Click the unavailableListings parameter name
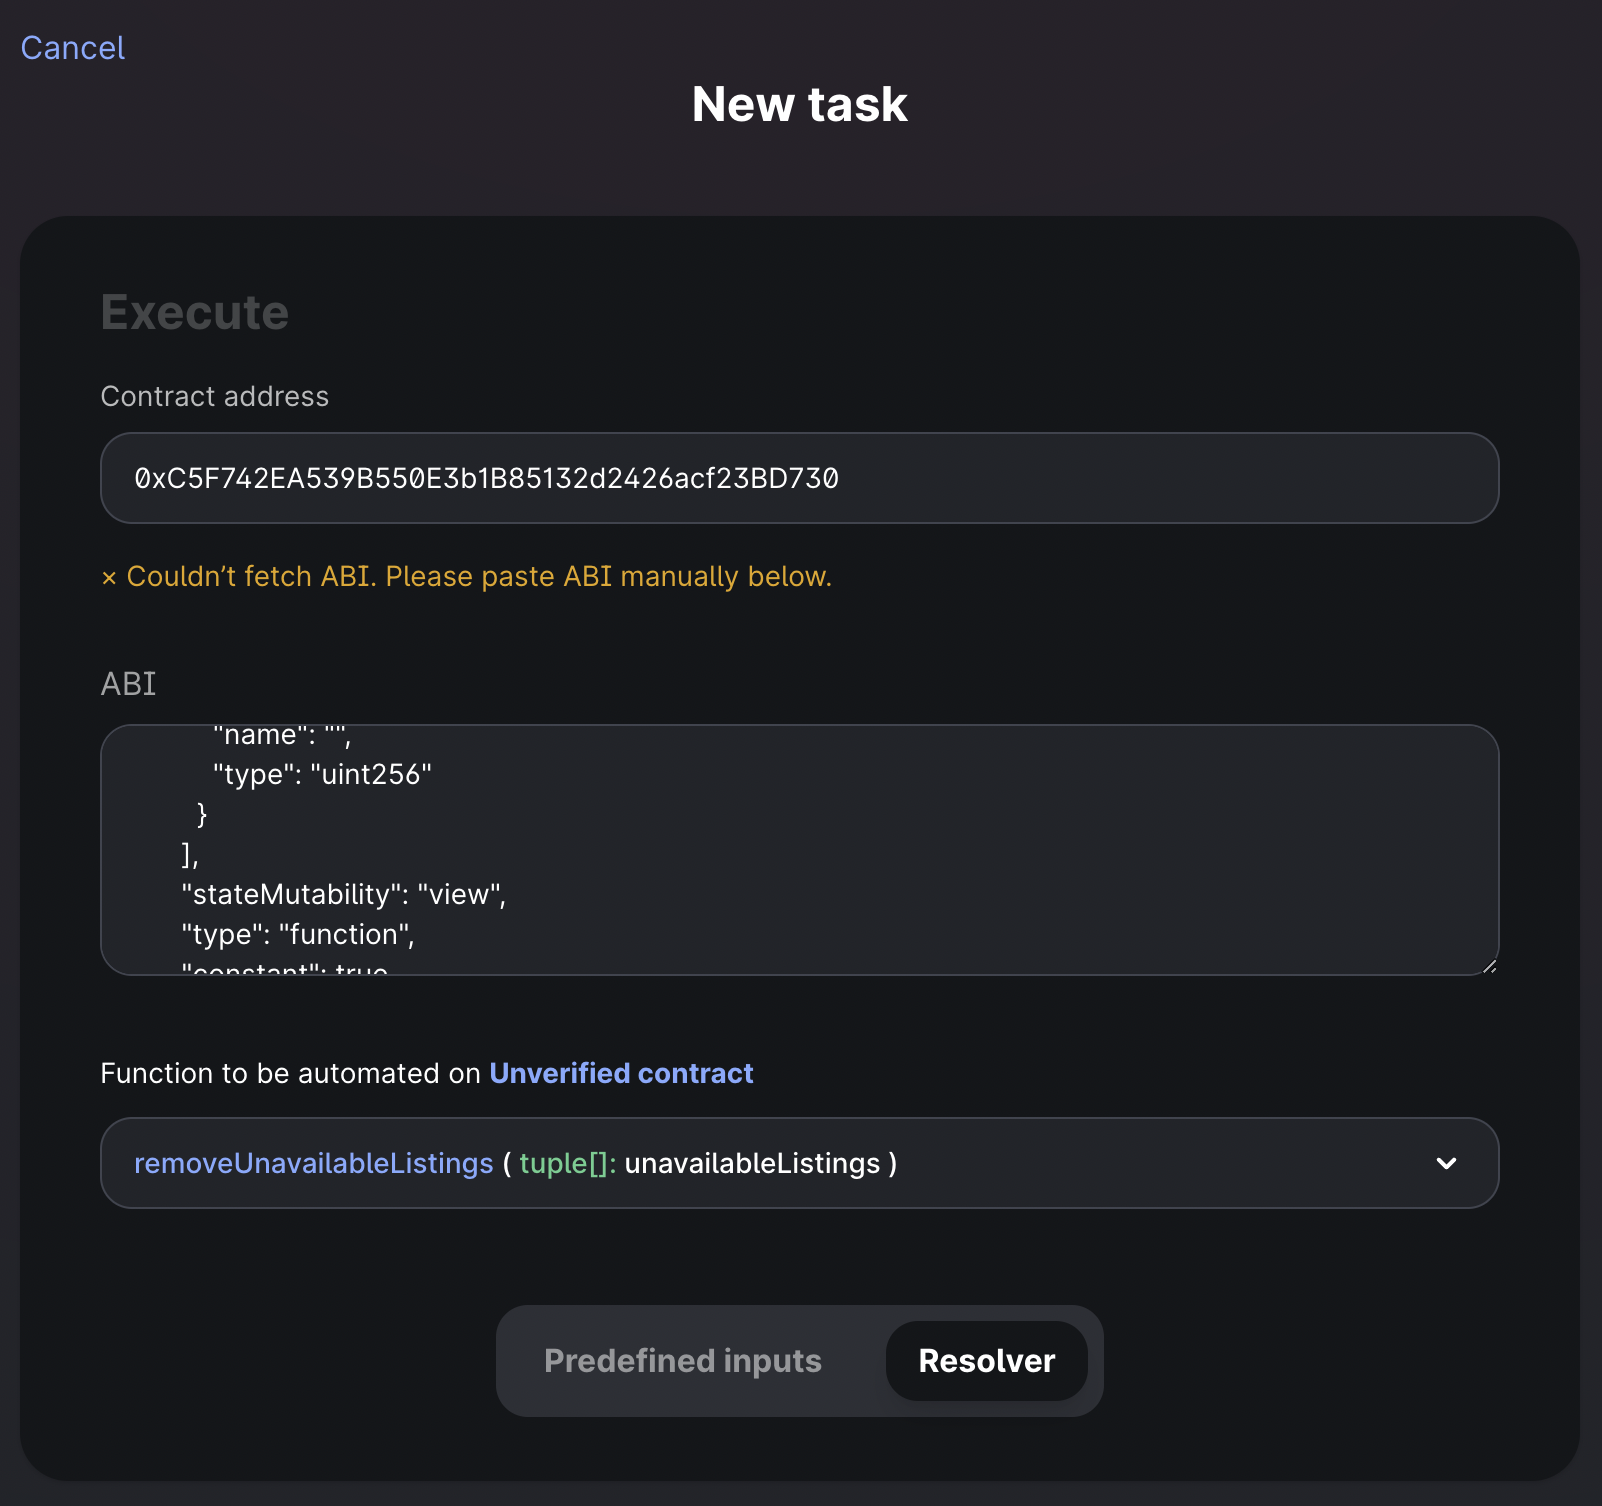This screenshot has height=1506, width=1602. point(752,1163)
